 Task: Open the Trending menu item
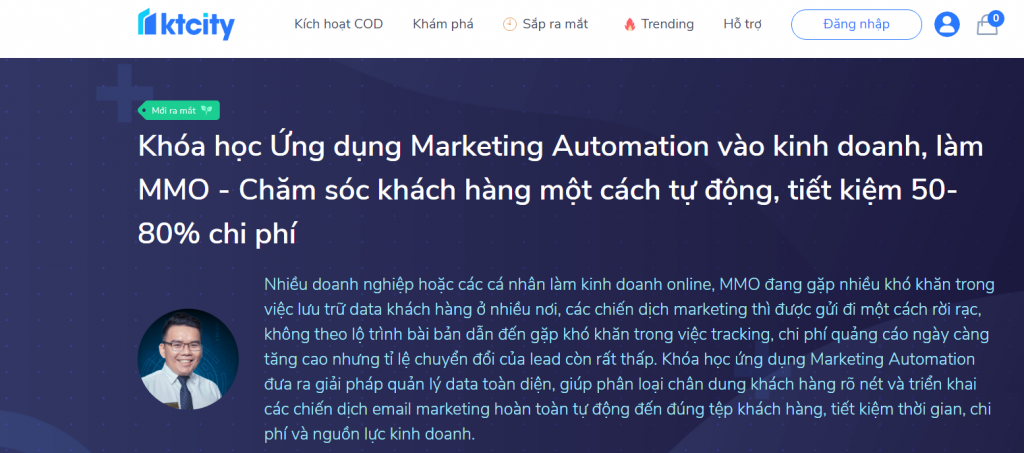click(x=667, y=24)
